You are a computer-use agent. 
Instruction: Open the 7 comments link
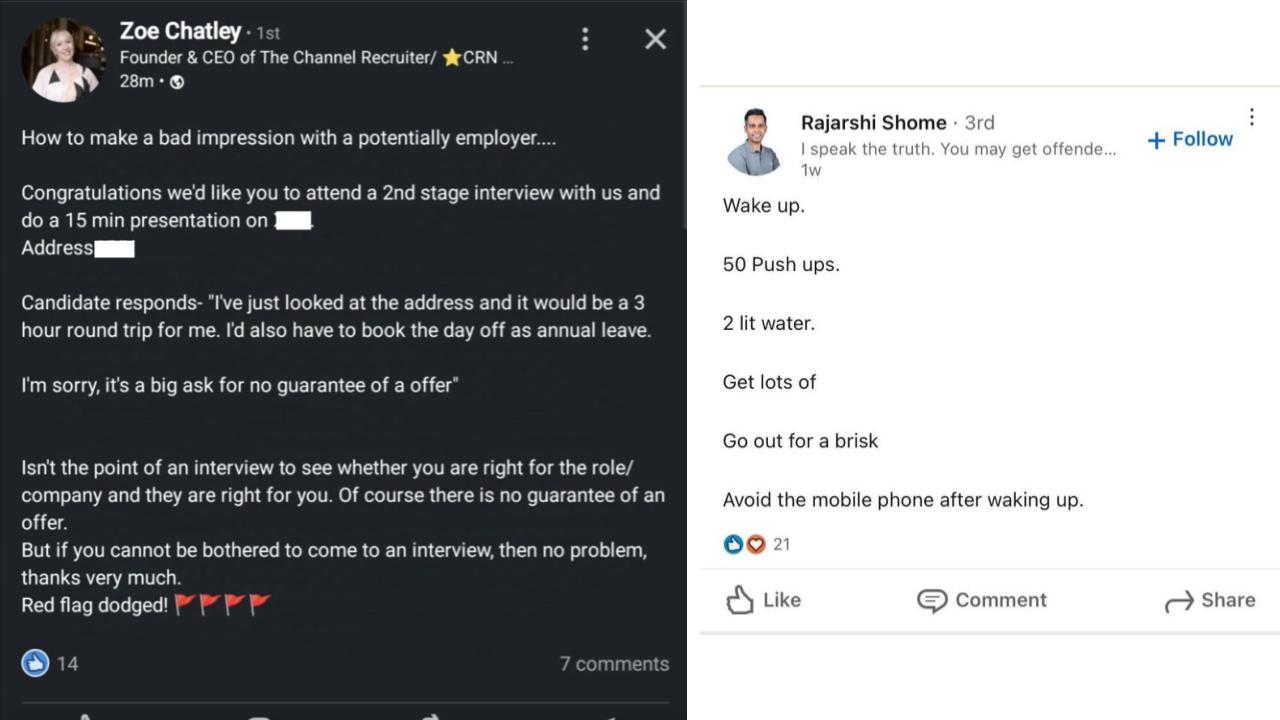614,663
